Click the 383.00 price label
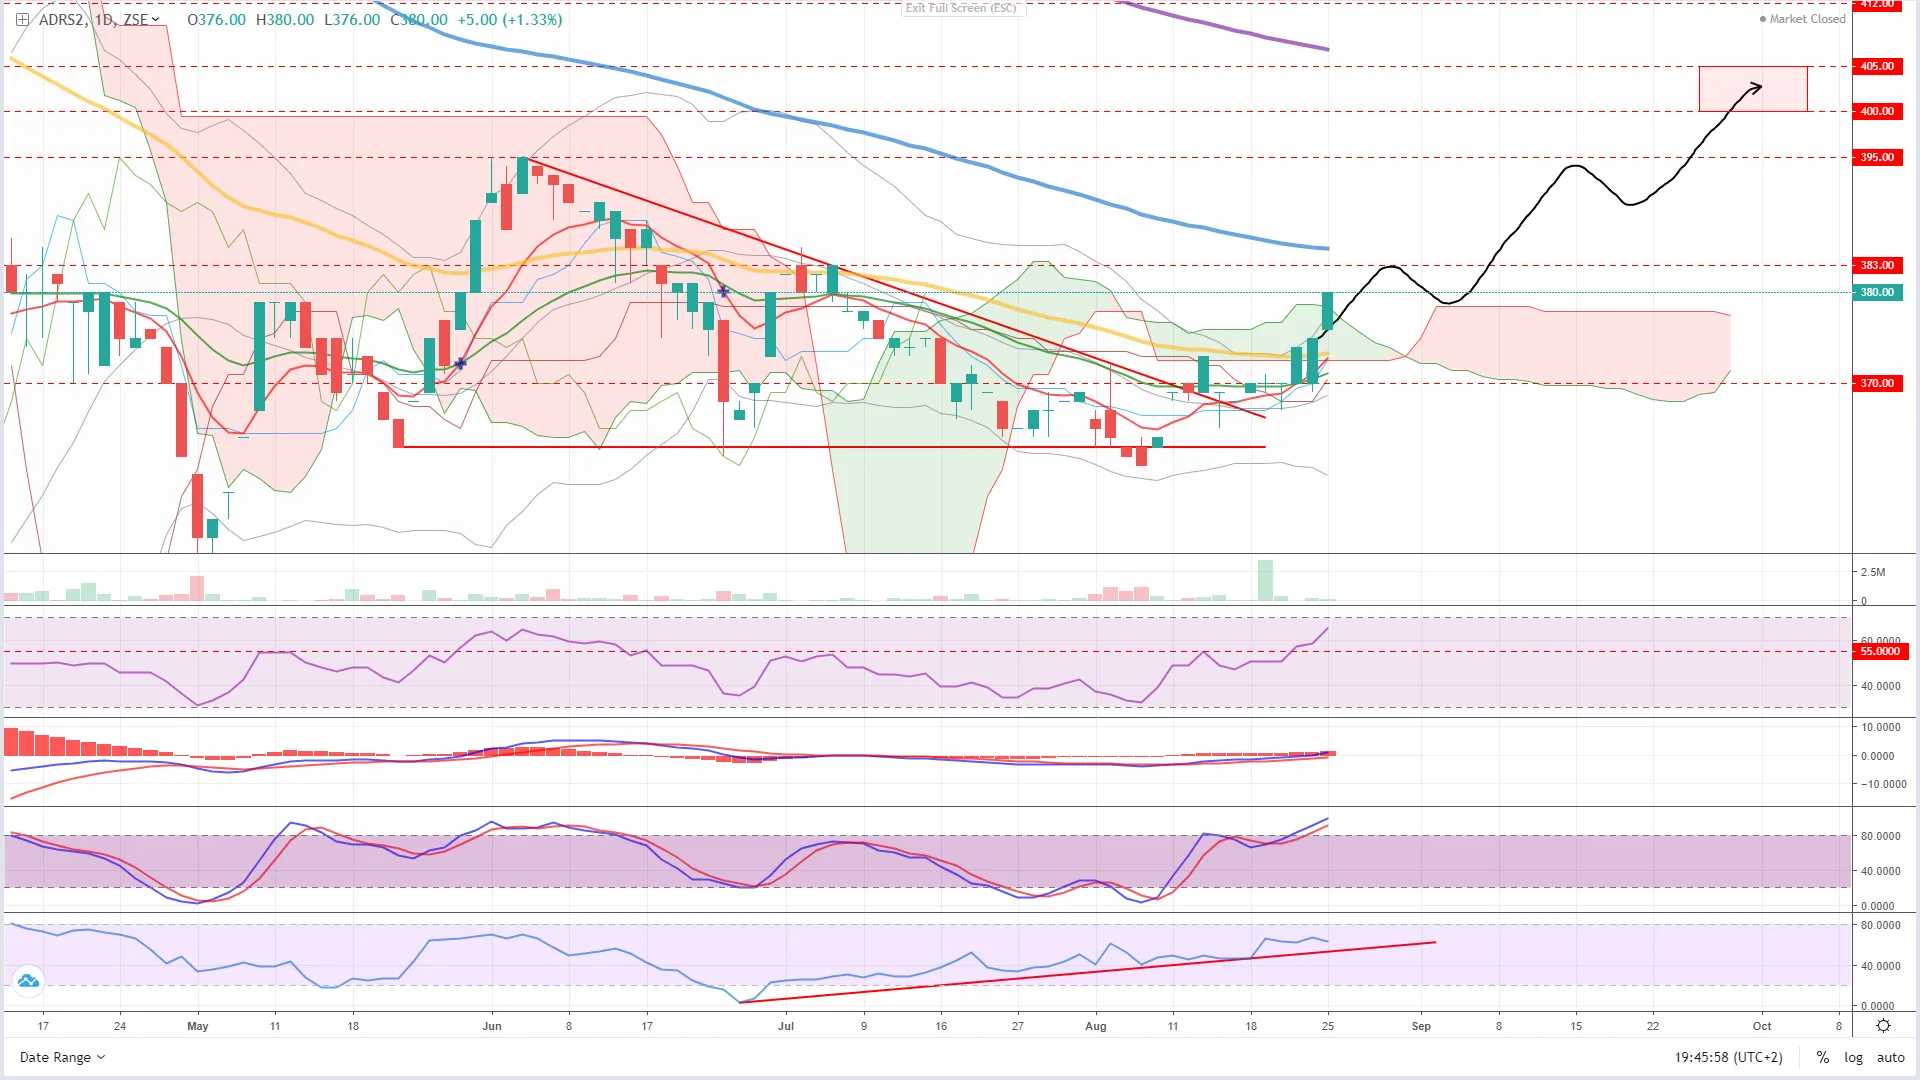This screenshot has height=1080, width=1920. (x=1877, y=265)
